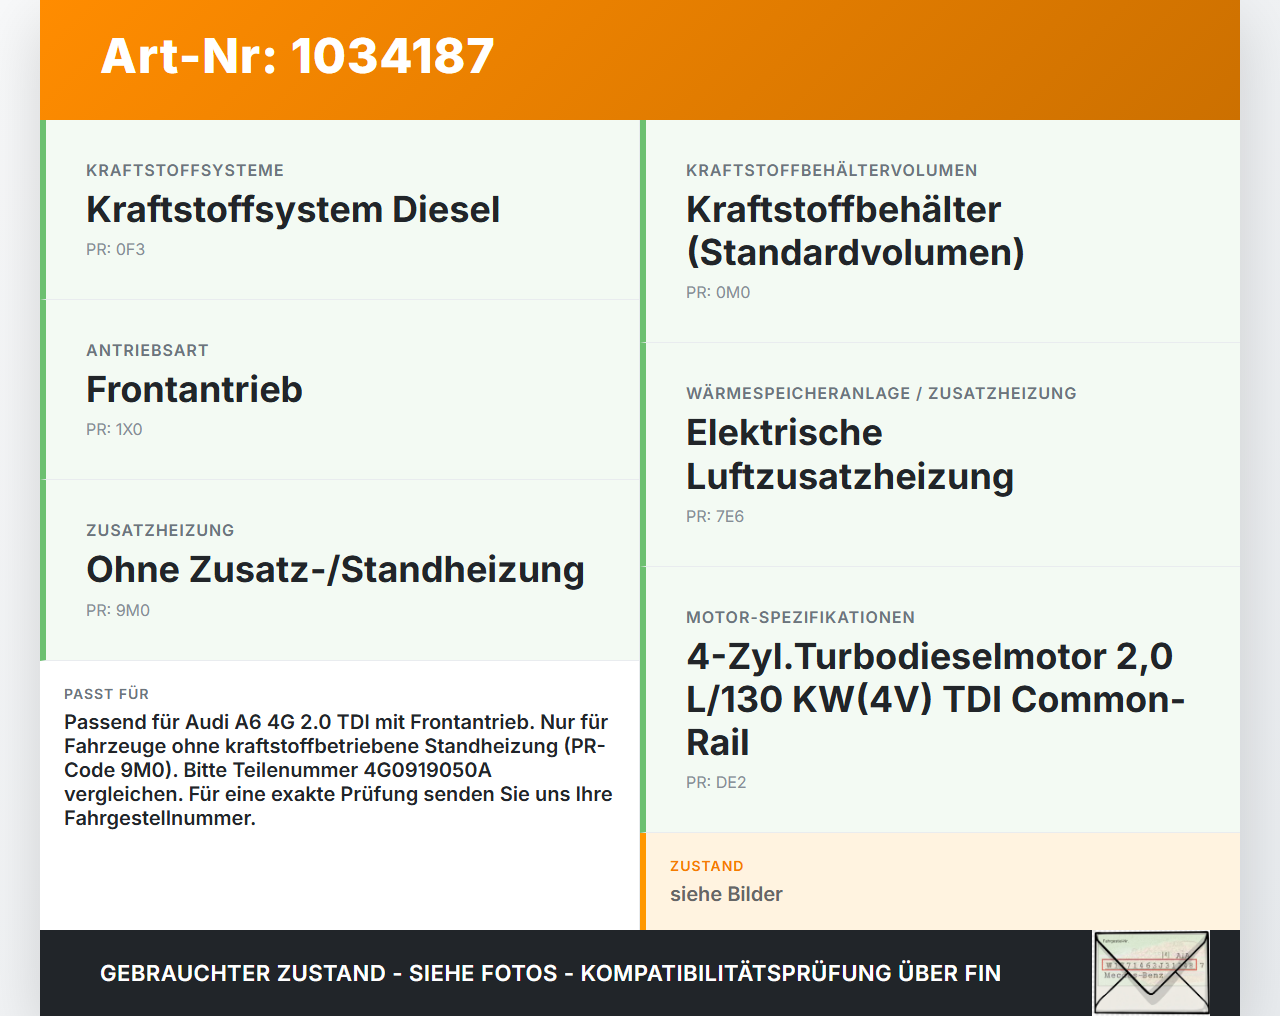Click the PR: 0F3 code
Screen dimensions: 1280x1017
click(x=116, y=250)
